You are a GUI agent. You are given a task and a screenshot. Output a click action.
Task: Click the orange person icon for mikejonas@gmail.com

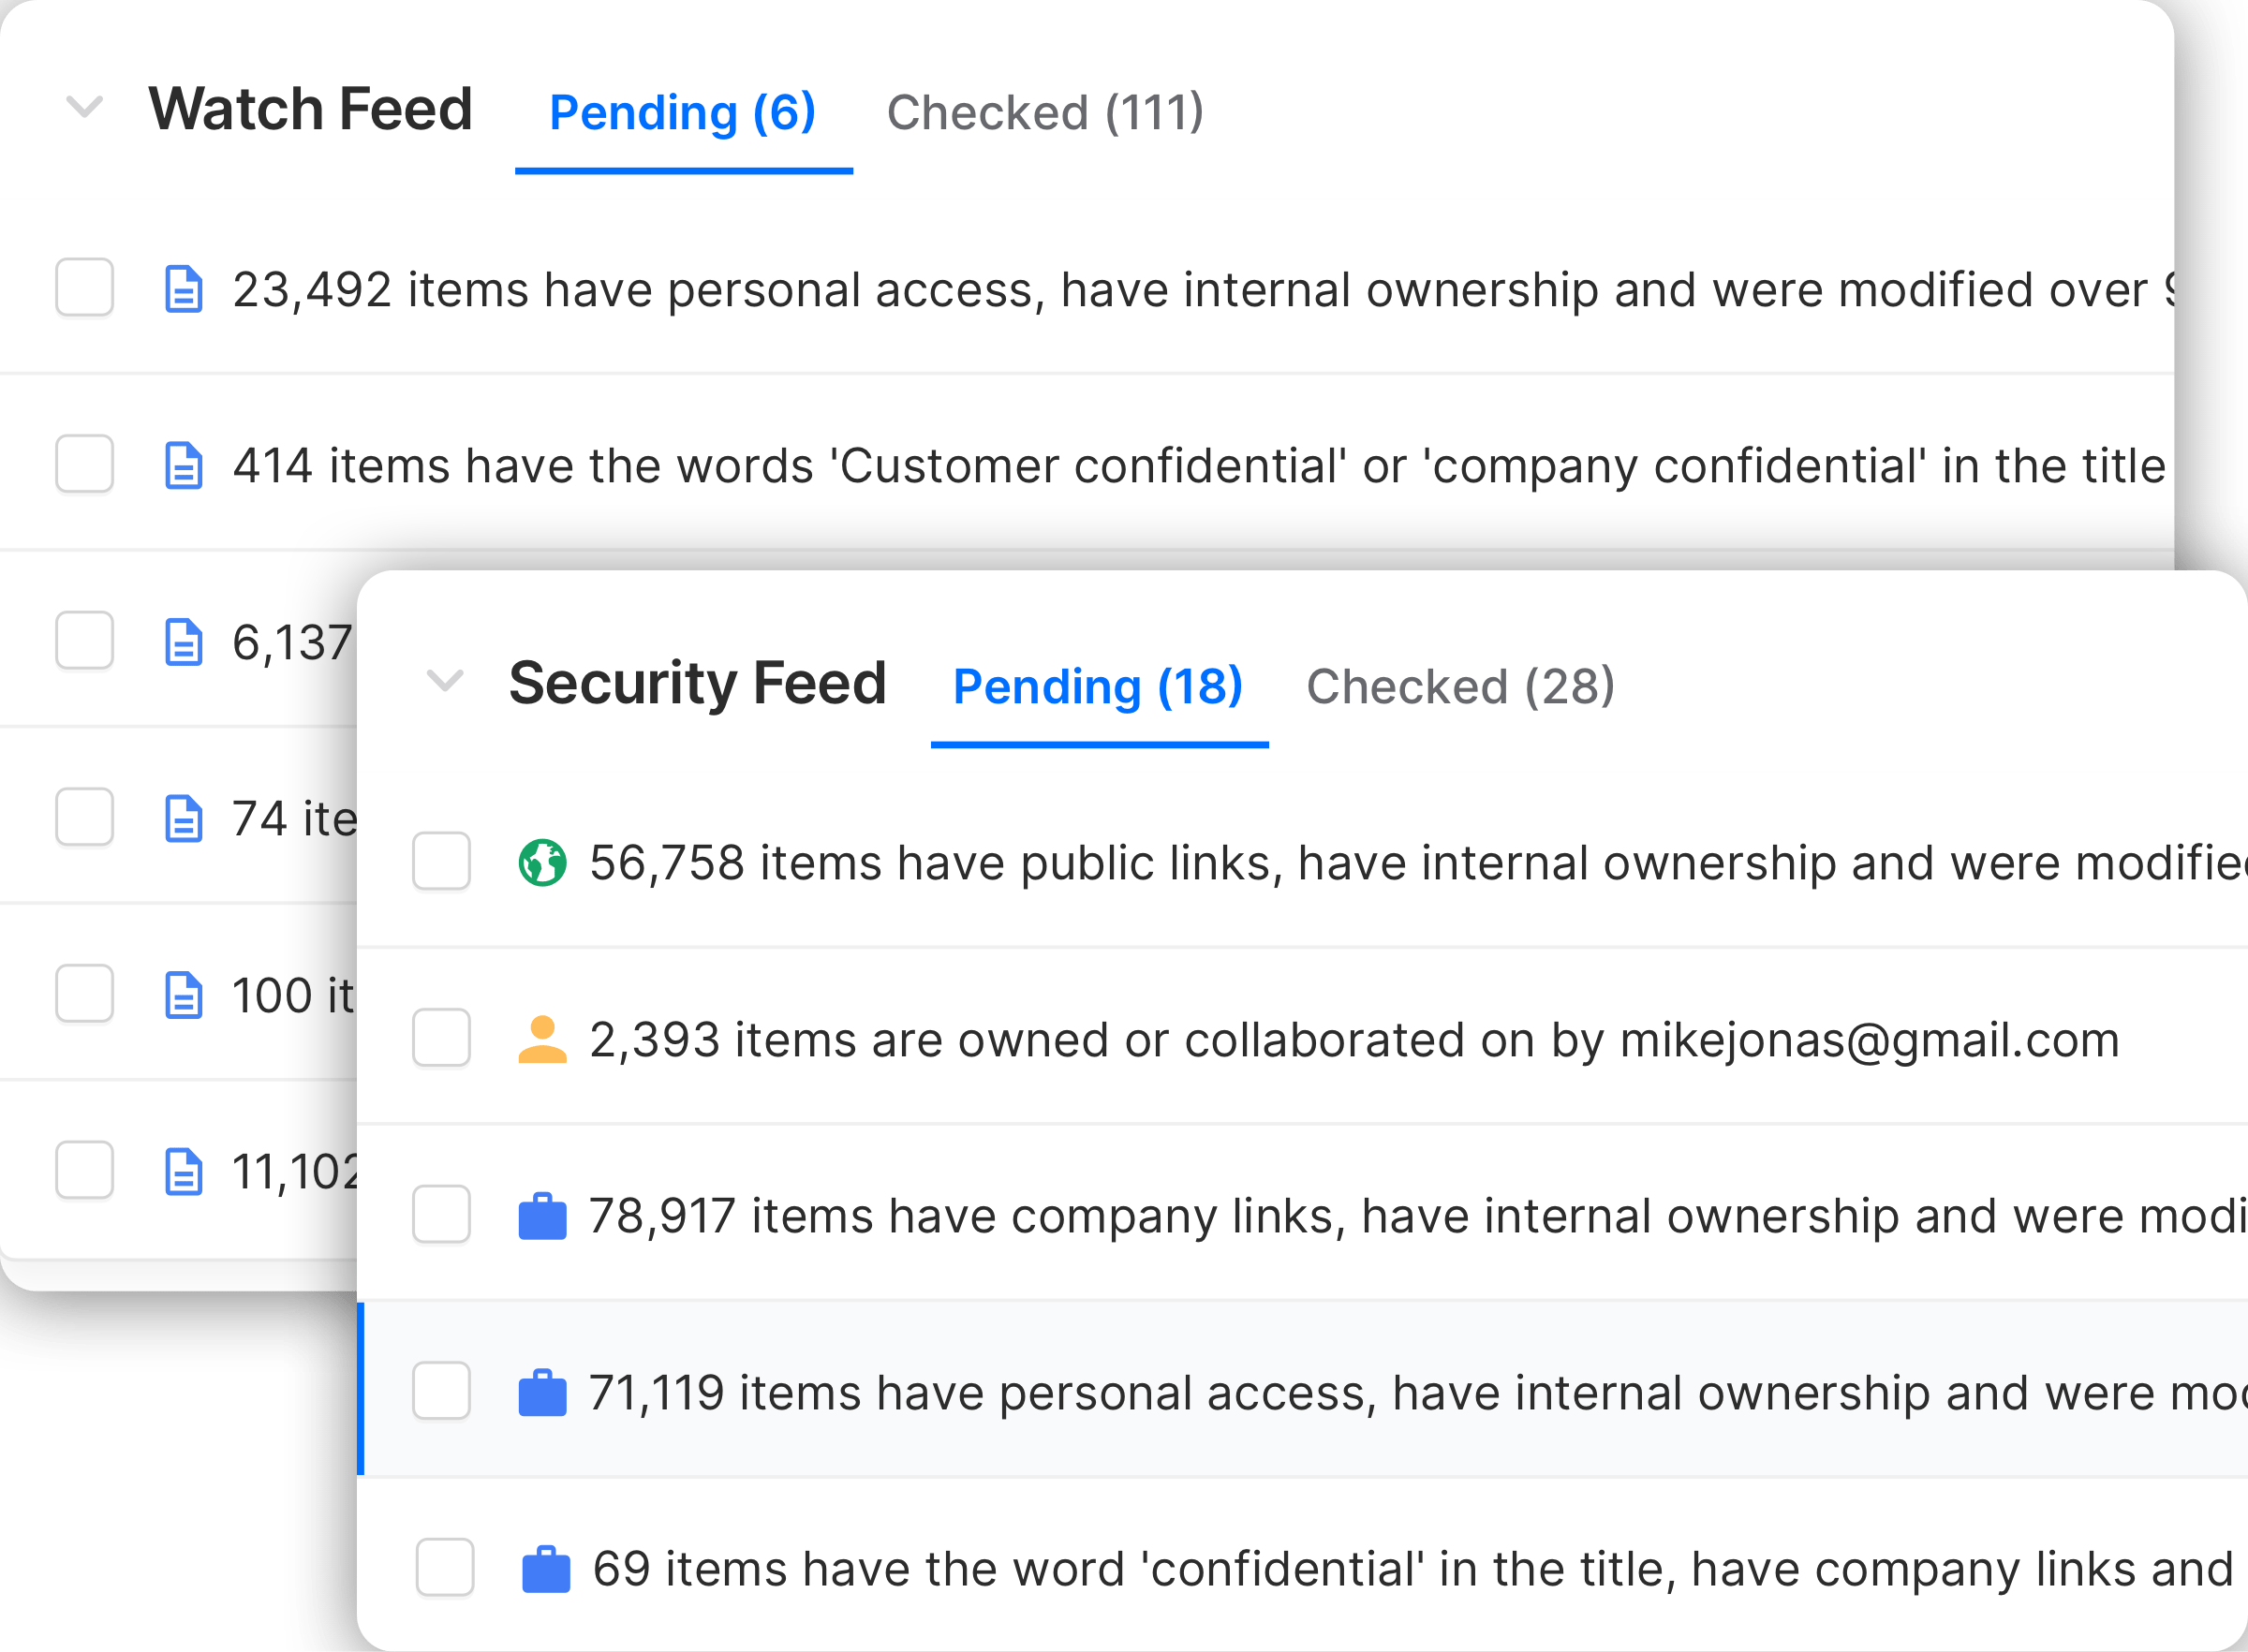click(x=542, y=1039)
